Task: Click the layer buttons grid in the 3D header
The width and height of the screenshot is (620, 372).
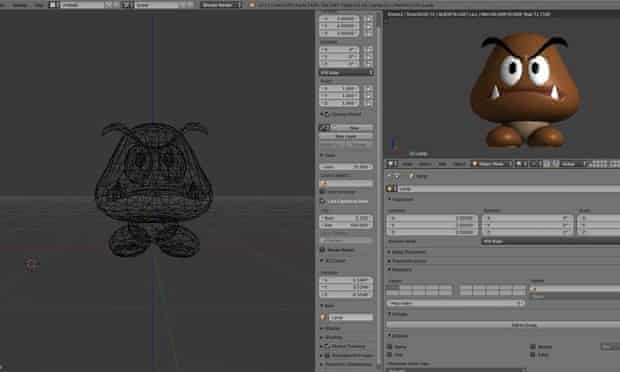Action: click(604, 164)
